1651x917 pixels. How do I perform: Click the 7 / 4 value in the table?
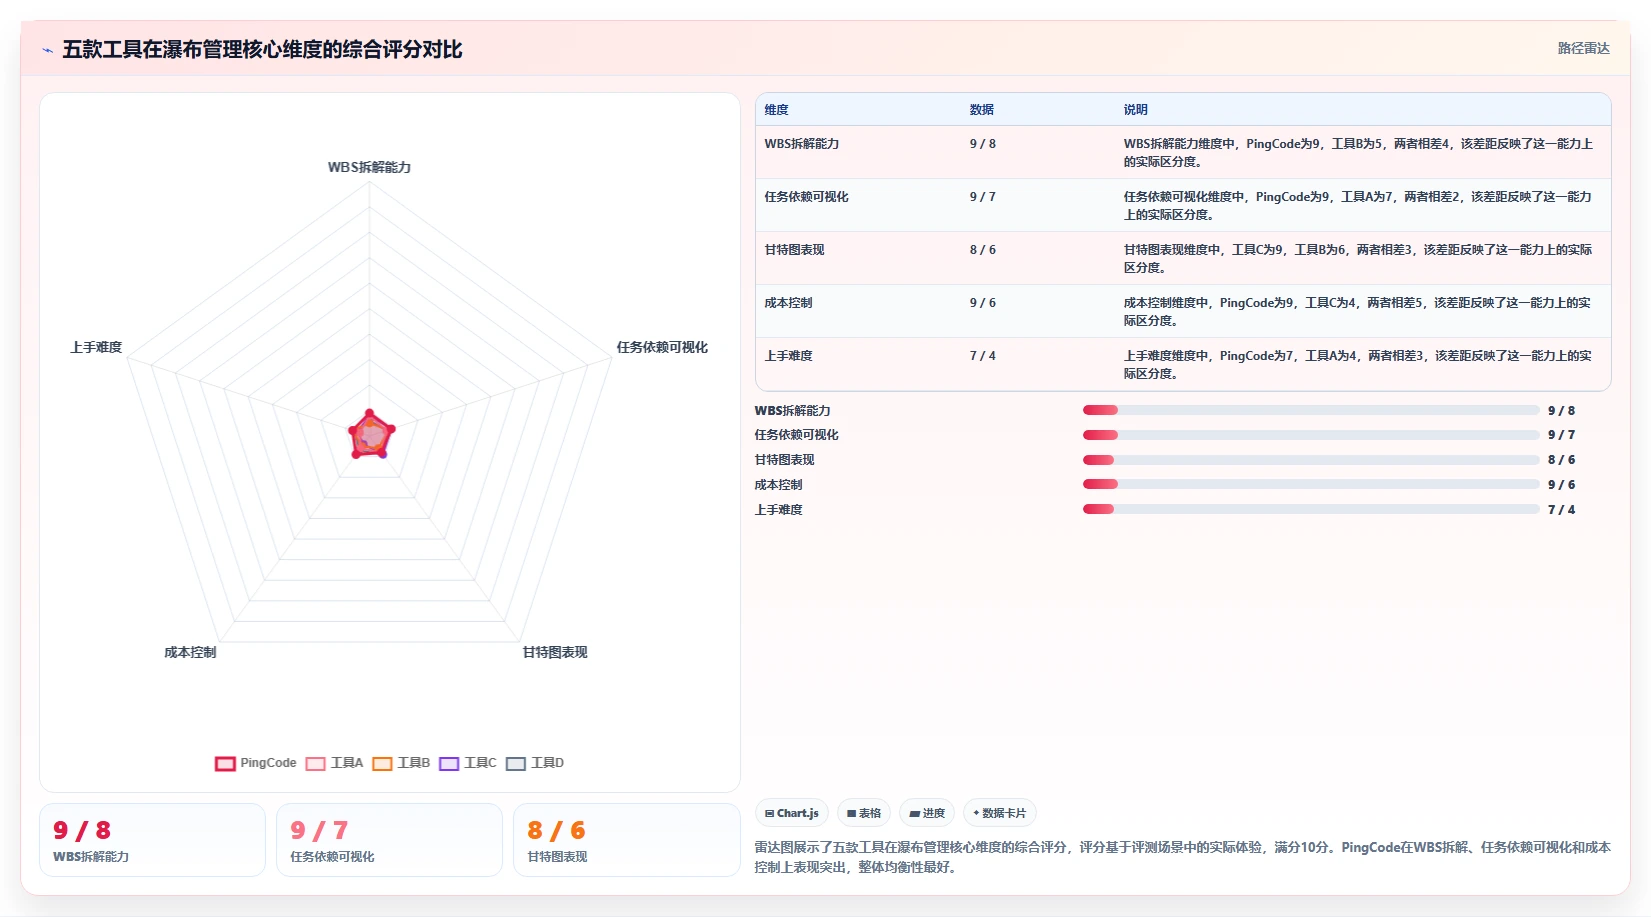(983, 356)
